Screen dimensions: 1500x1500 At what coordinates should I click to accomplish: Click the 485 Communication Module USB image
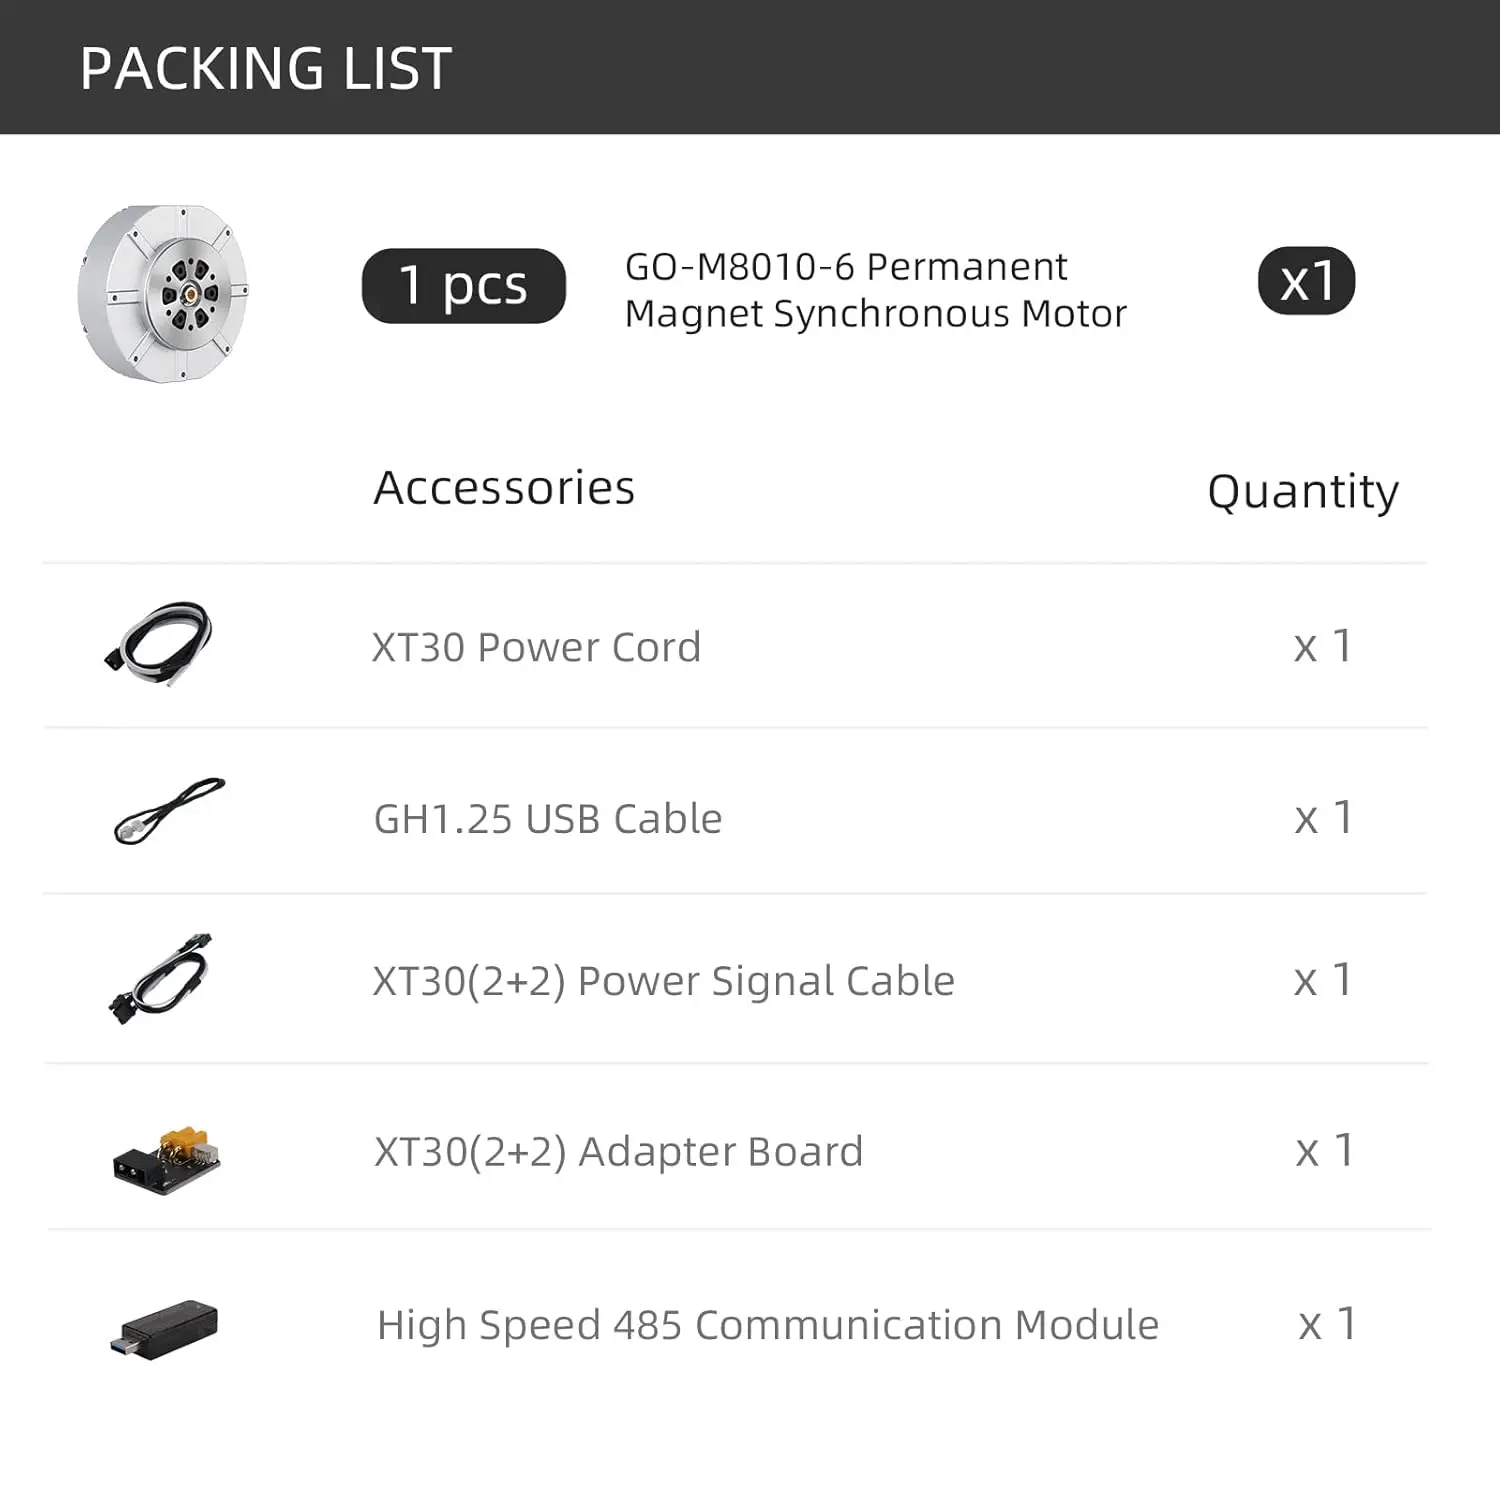[x=164, y=1330]
